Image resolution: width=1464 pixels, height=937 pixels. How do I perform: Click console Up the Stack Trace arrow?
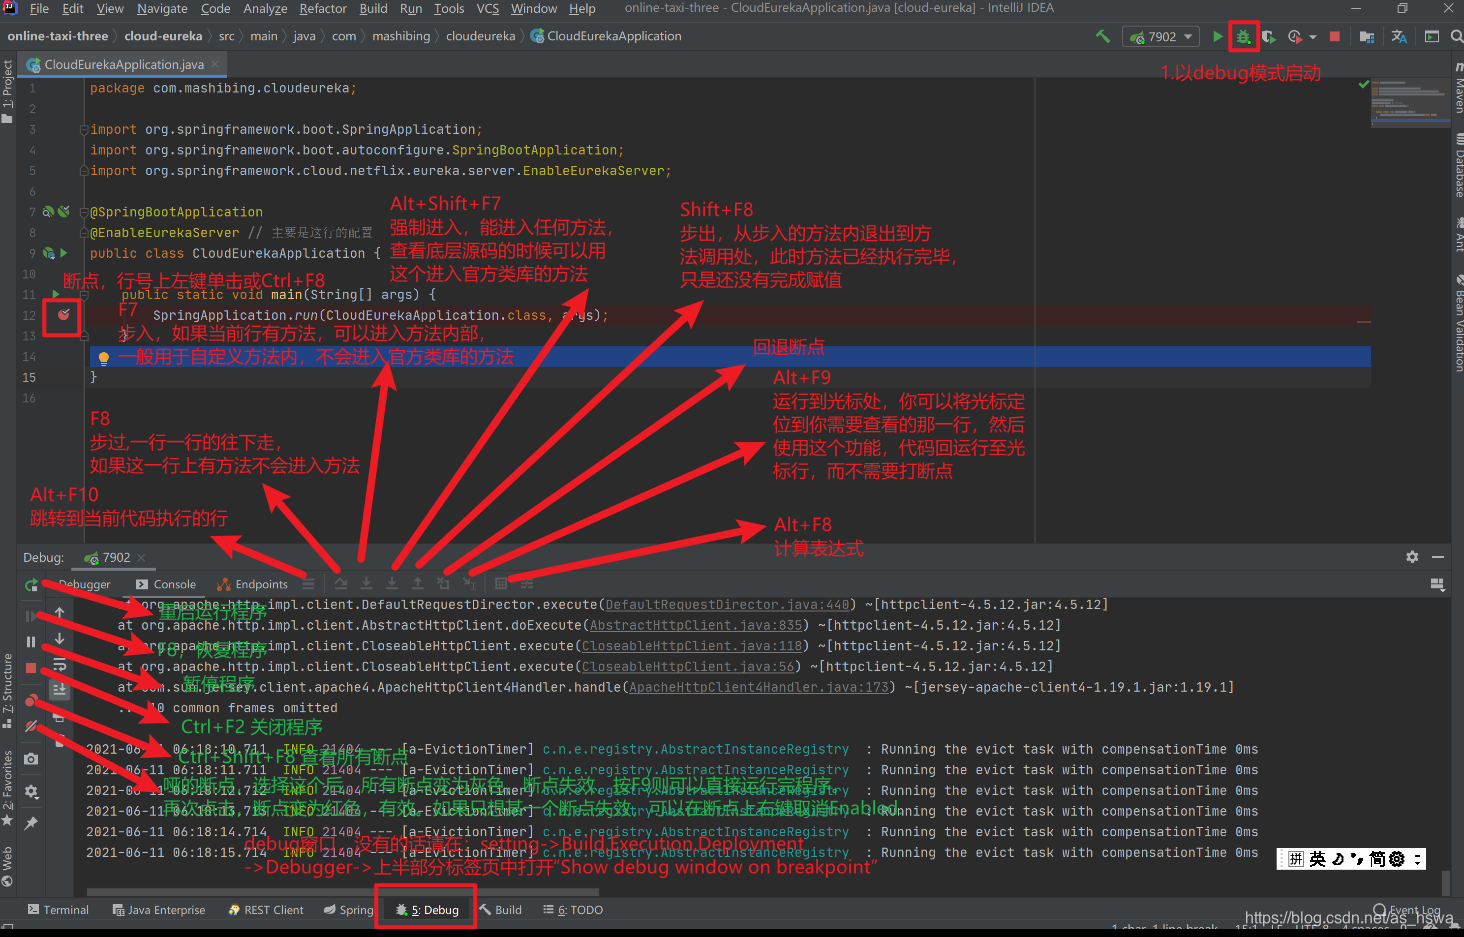click(x=59, y=613)
